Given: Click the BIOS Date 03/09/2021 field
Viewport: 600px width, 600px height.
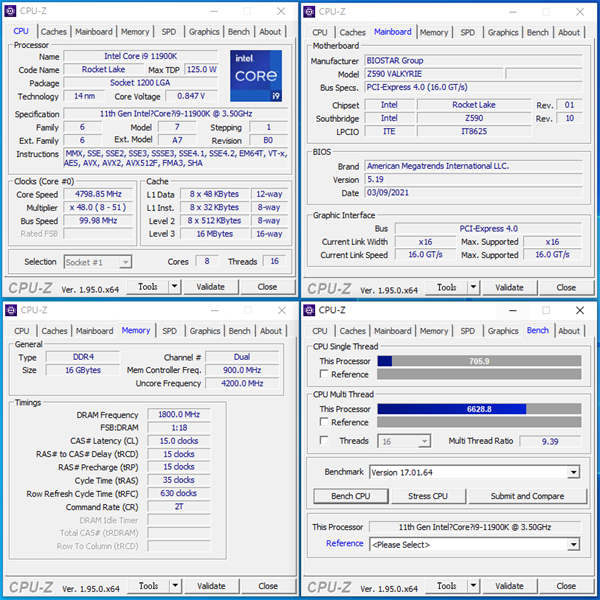Looking at the screenshot, I should point(473,192).
